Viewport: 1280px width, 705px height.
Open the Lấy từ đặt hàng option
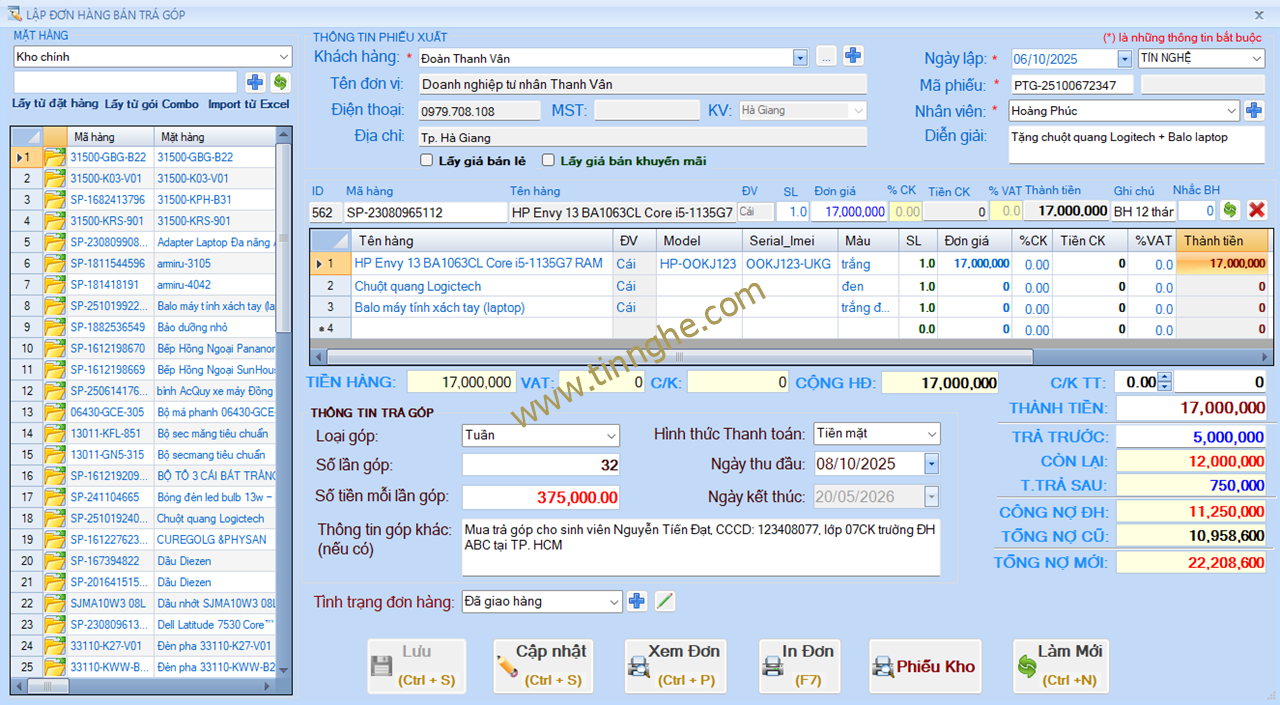click(55, 104)
